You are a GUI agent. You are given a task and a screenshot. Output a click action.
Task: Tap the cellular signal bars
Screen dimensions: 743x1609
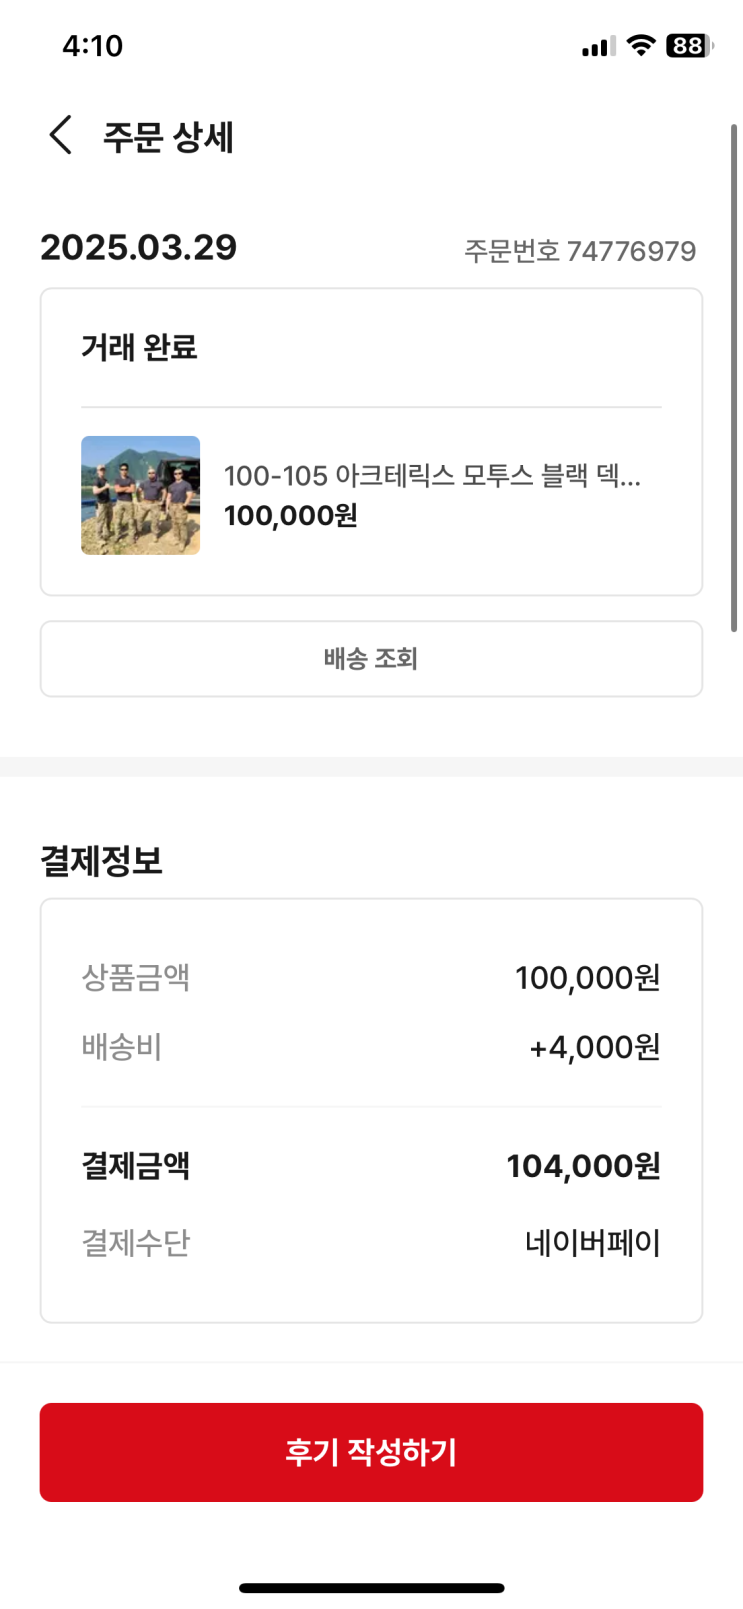point(598,46)
